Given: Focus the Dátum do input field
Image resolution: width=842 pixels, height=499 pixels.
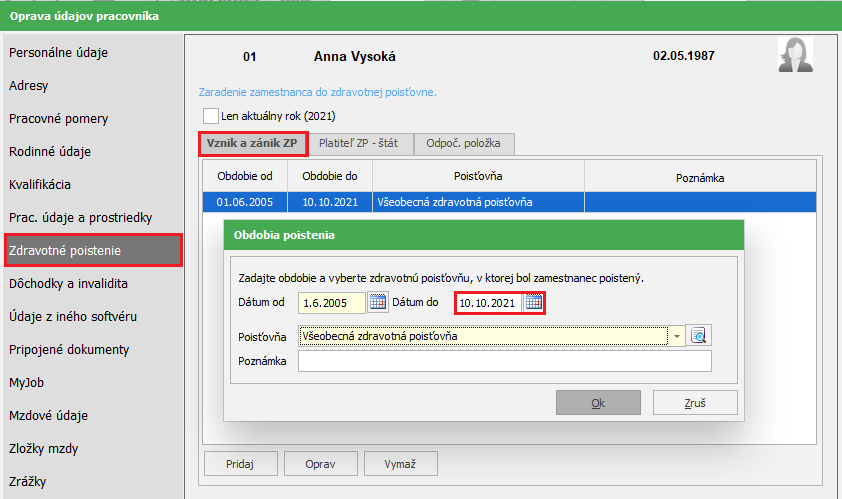Looking at the screenshot, I should tap(489, 303).
